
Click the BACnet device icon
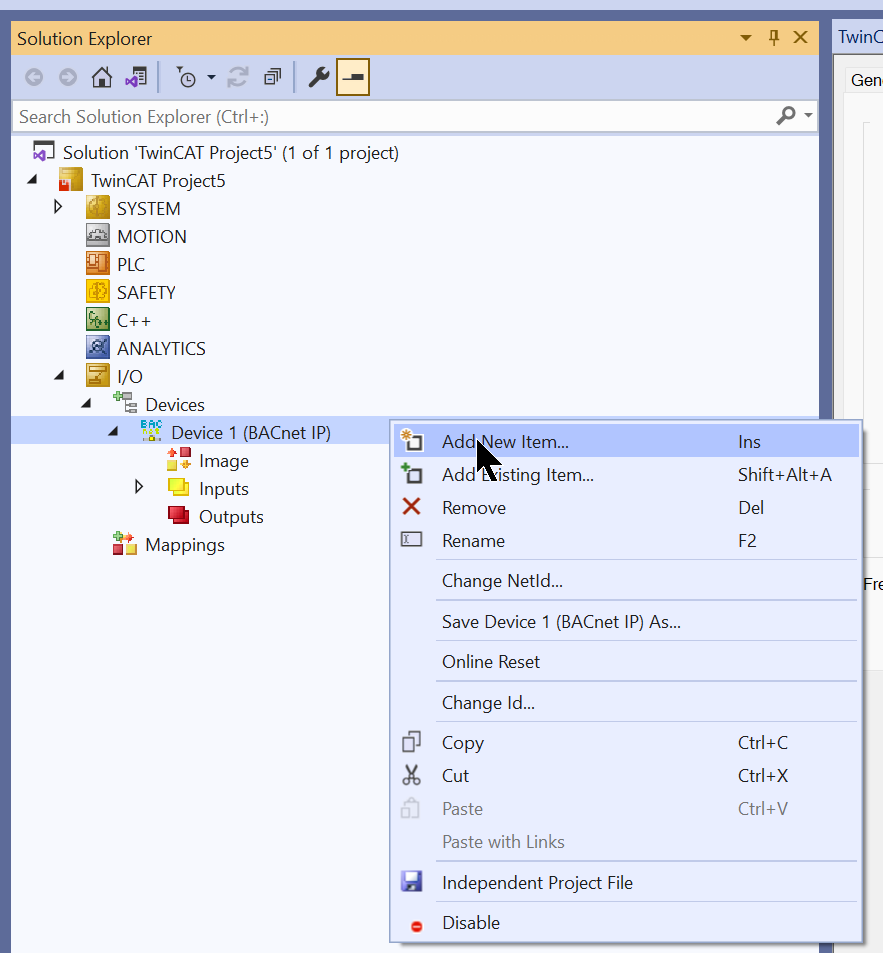151,431
